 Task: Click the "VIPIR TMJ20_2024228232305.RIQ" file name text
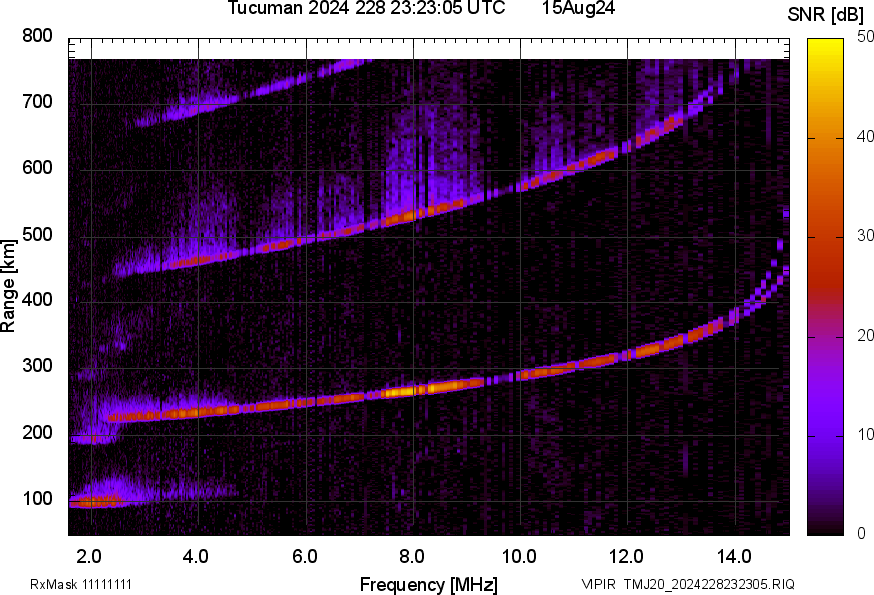click(x=688, y=584)
